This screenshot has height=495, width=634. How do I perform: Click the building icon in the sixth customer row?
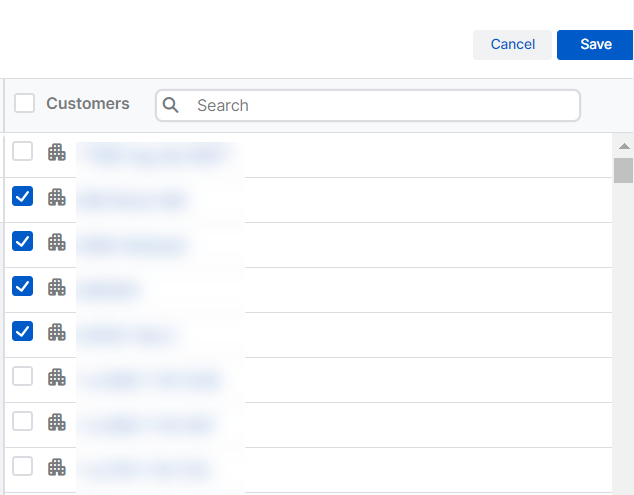click(57, 377)
